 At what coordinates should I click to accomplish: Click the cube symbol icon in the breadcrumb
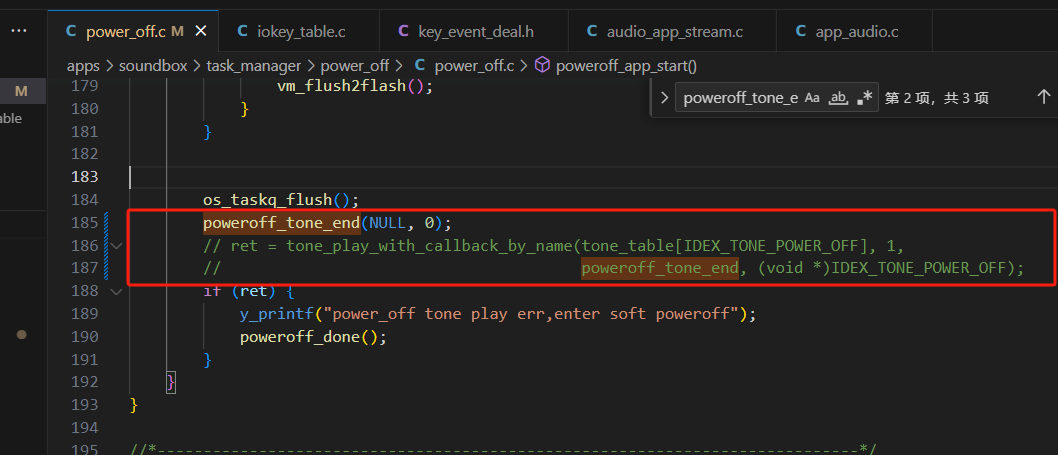[x=542, y=65]
